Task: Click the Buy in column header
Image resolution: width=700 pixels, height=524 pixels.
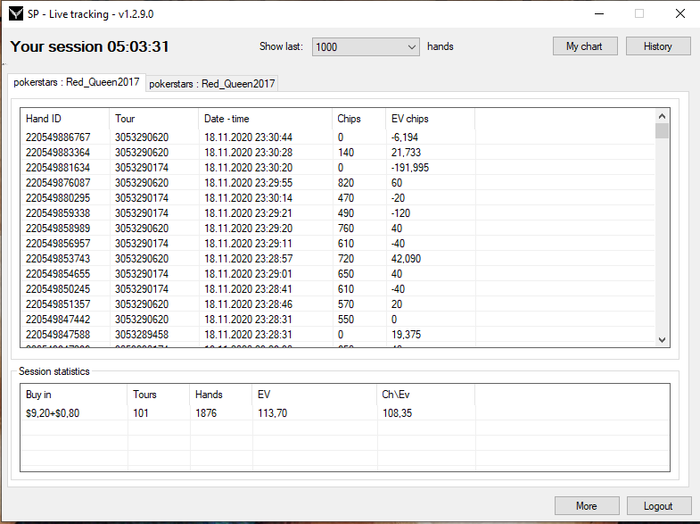Action: (74, 395)
